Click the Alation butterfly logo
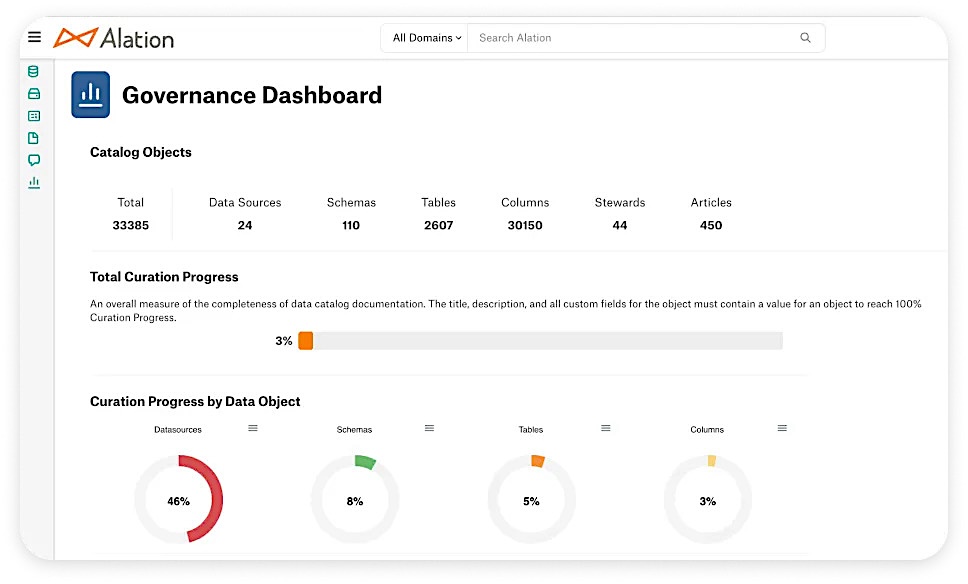This screenshot has width=968, height=584. click(77, 37)
